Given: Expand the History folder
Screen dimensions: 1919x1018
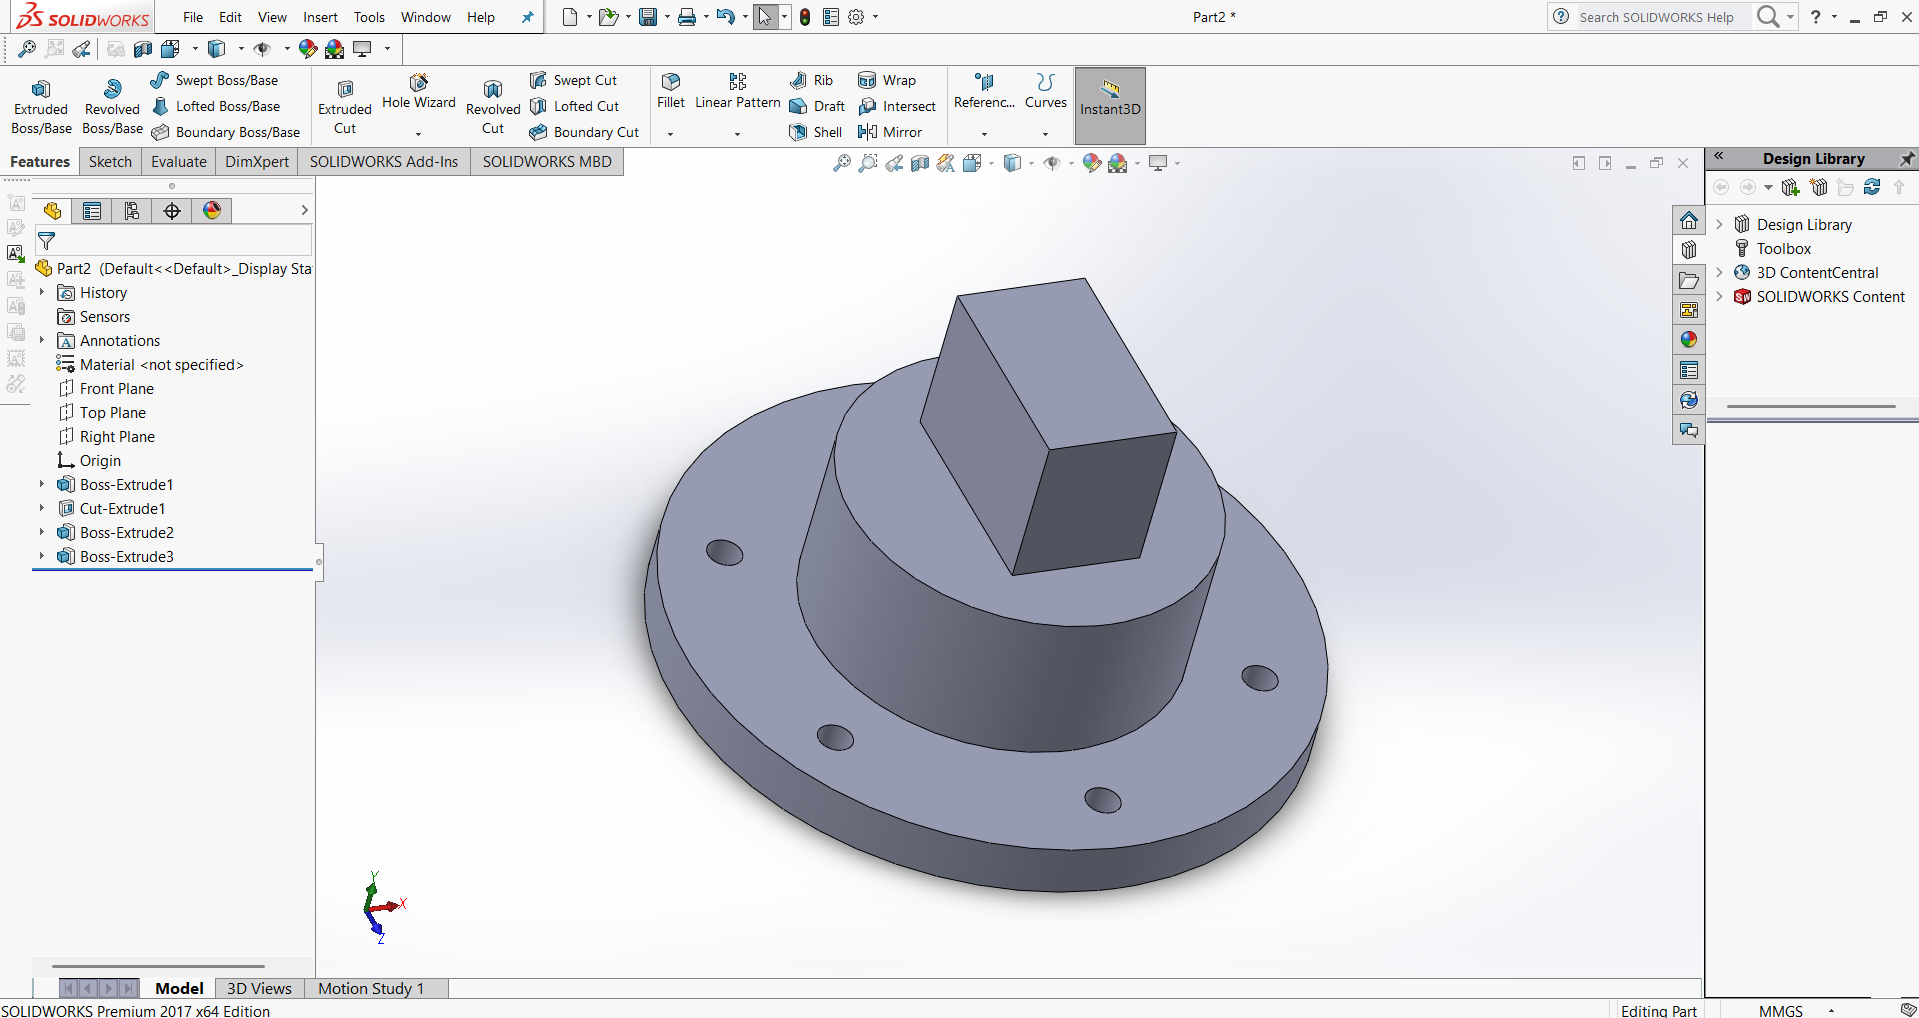Looking at the screenshot, I should tap(42, 292).
